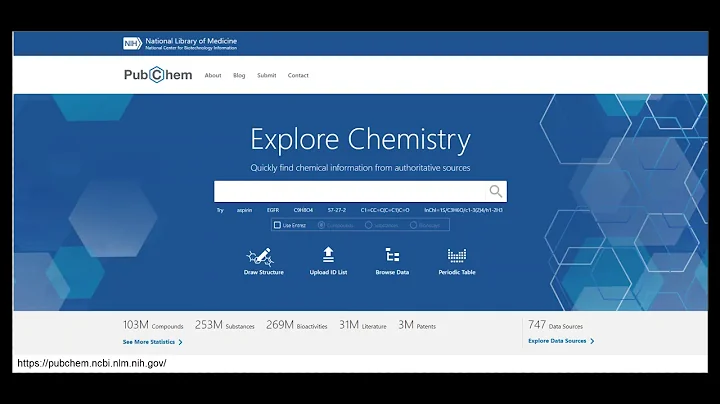Click the 3M Patents statistic
Image resolution: width=720 pixels, height=404 pixels.
[417, 325]
